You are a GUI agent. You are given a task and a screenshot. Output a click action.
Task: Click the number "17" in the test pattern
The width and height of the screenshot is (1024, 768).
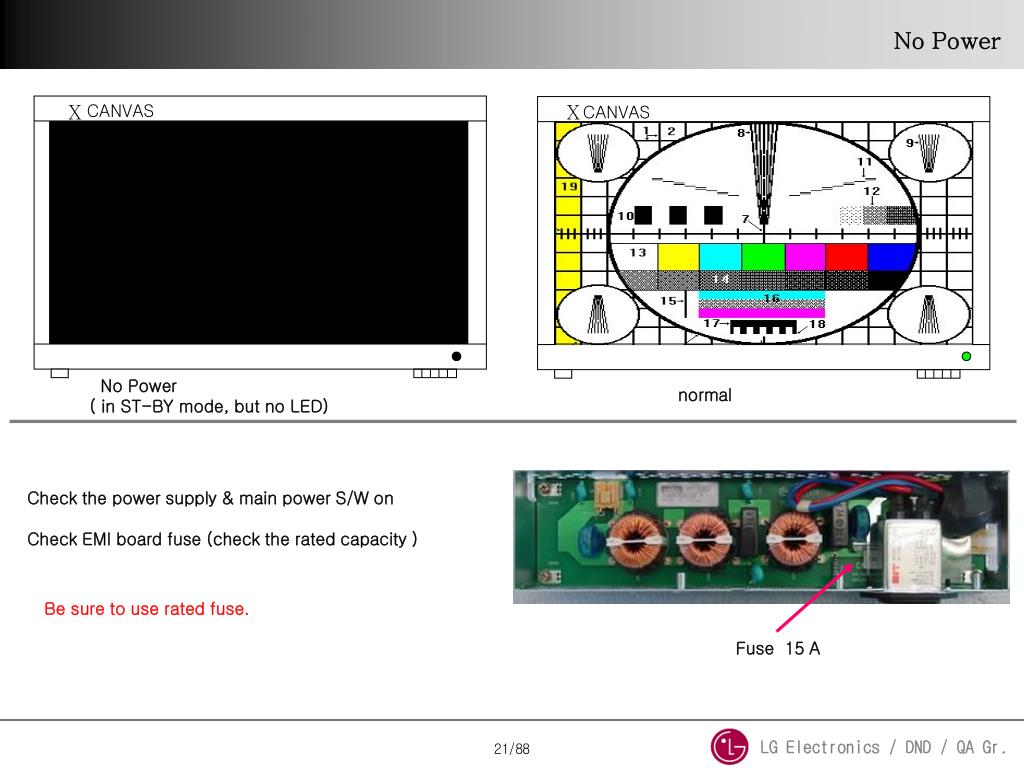(x=711, y=323)
